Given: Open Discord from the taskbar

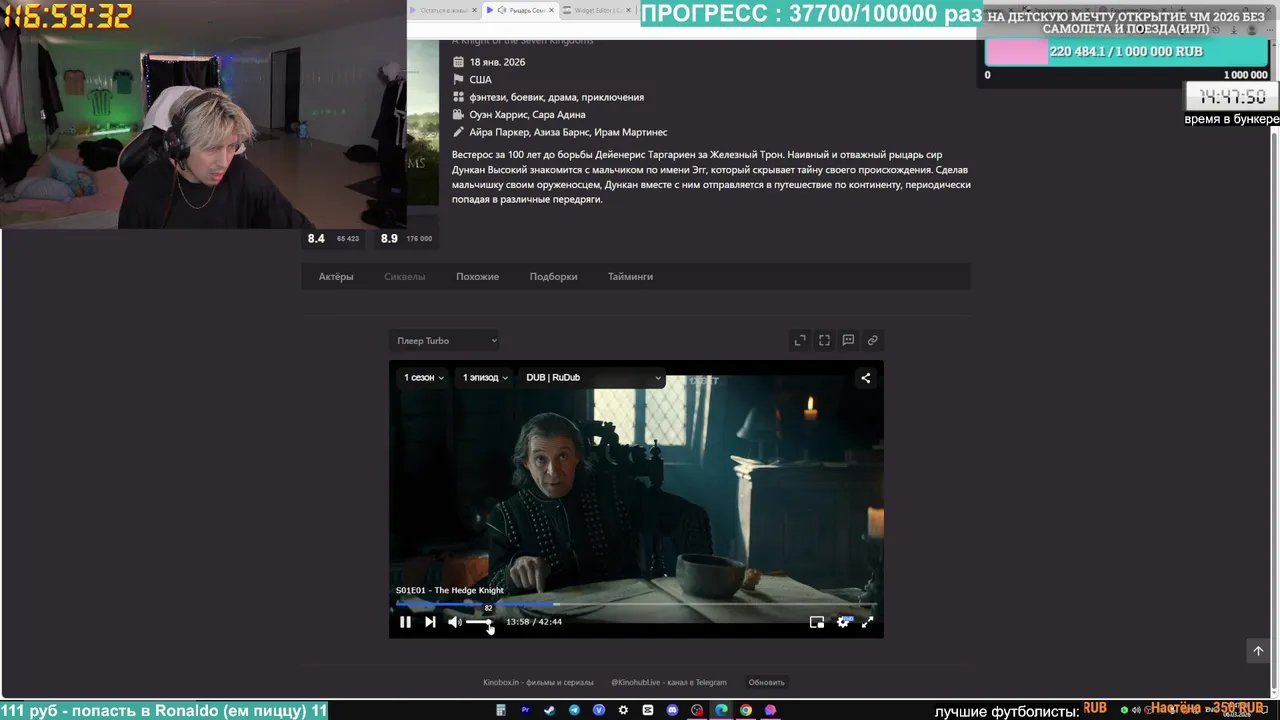Looking at the screenshot, I should coord(672,710).
